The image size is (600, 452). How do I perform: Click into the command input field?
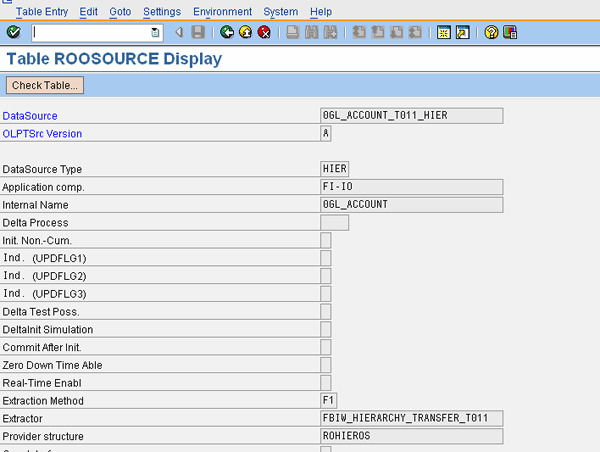90,32
